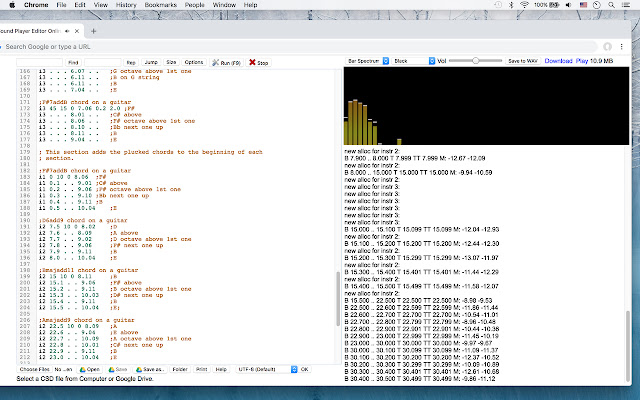Click the Run (F9) button
Viewport: 640px width, 400px height.
coord(227,62)
